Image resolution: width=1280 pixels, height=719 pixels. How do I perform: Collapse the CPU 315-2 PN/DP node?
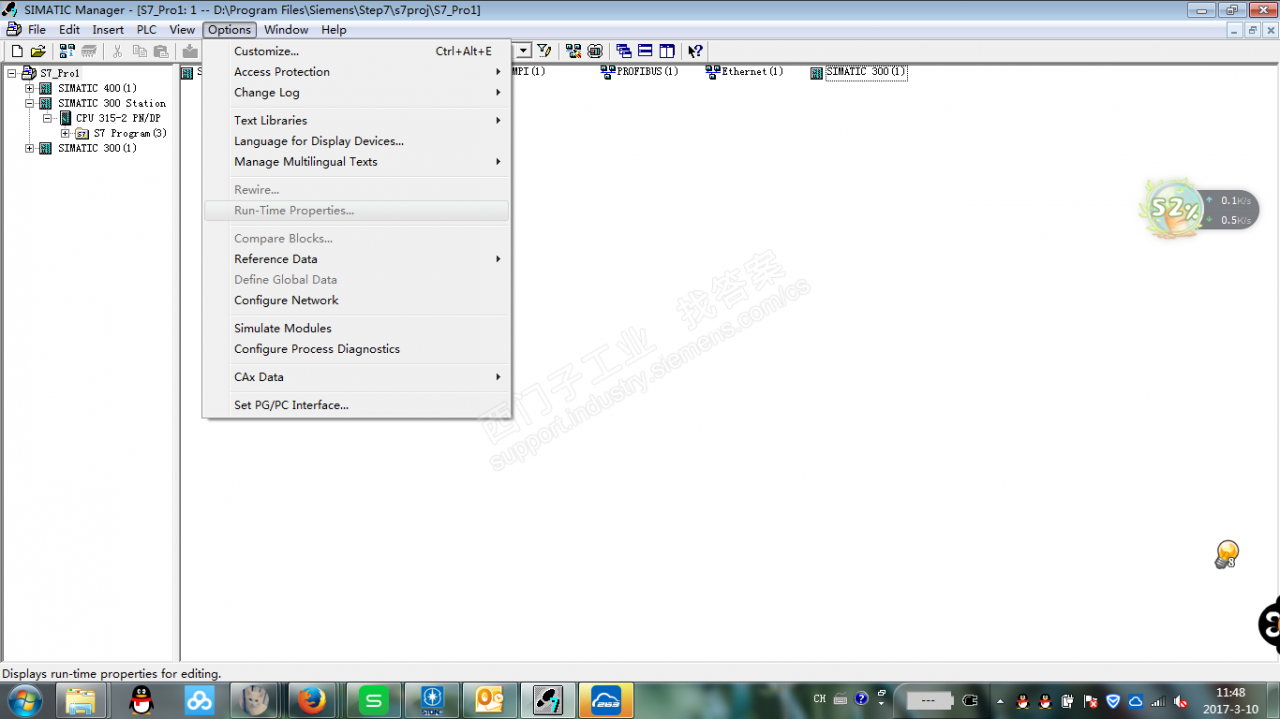48,118
